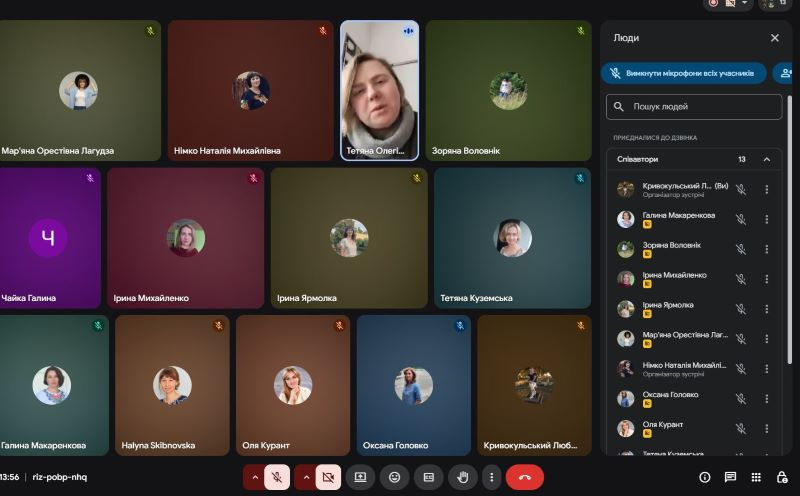Open more options for Зоряна Воловнік
This screenshot has width=800, height=496.
tap(767, 249)
